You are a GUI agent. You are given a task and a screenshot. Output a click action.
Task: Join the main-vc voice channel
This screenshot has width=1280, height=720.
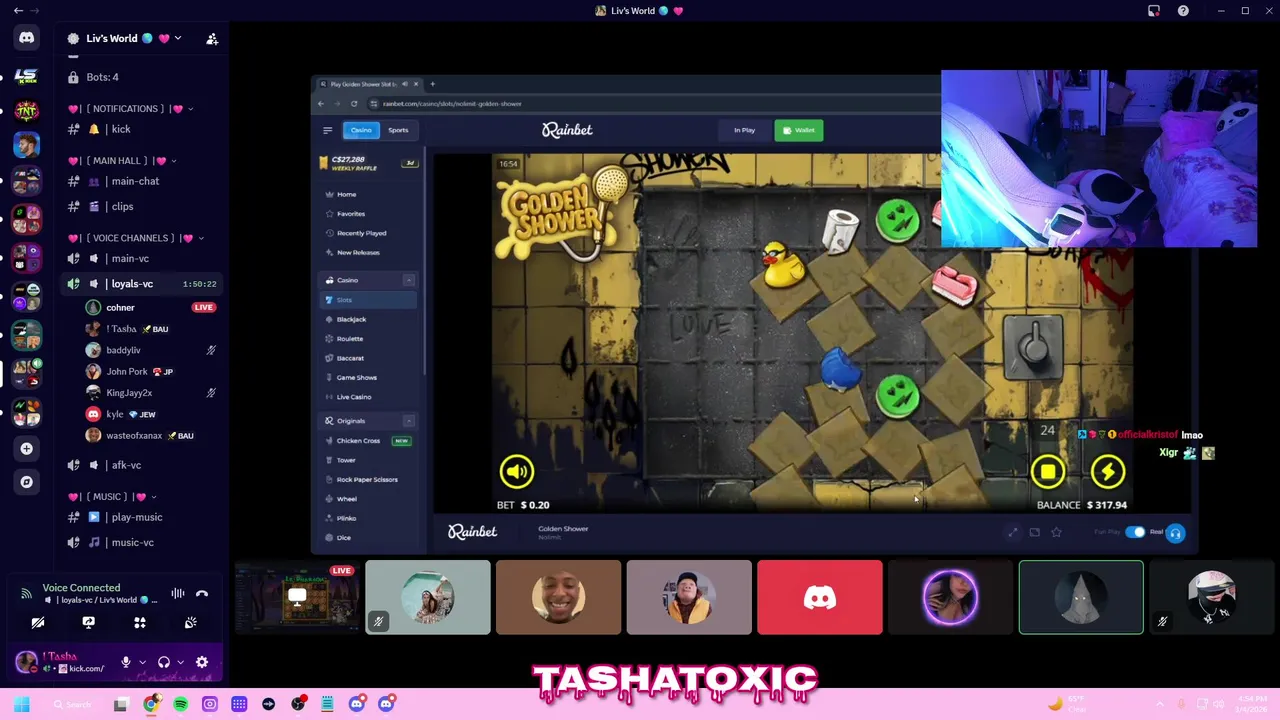point(140,258)
